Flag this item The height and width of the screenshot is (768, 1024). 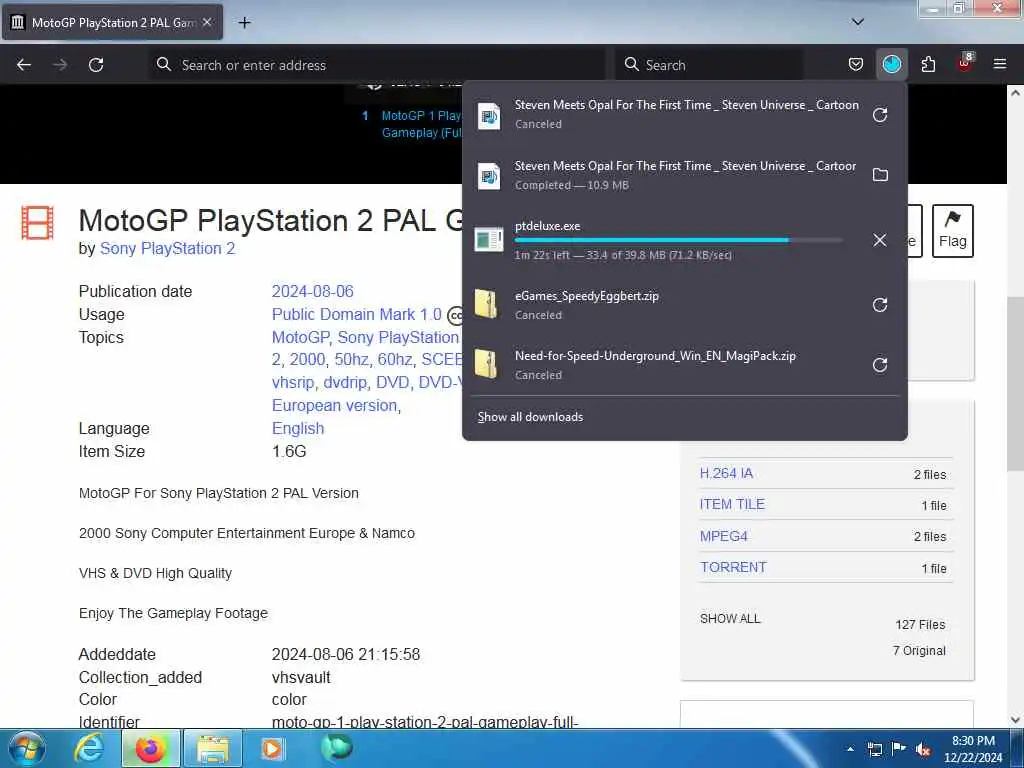coord(952,231)
